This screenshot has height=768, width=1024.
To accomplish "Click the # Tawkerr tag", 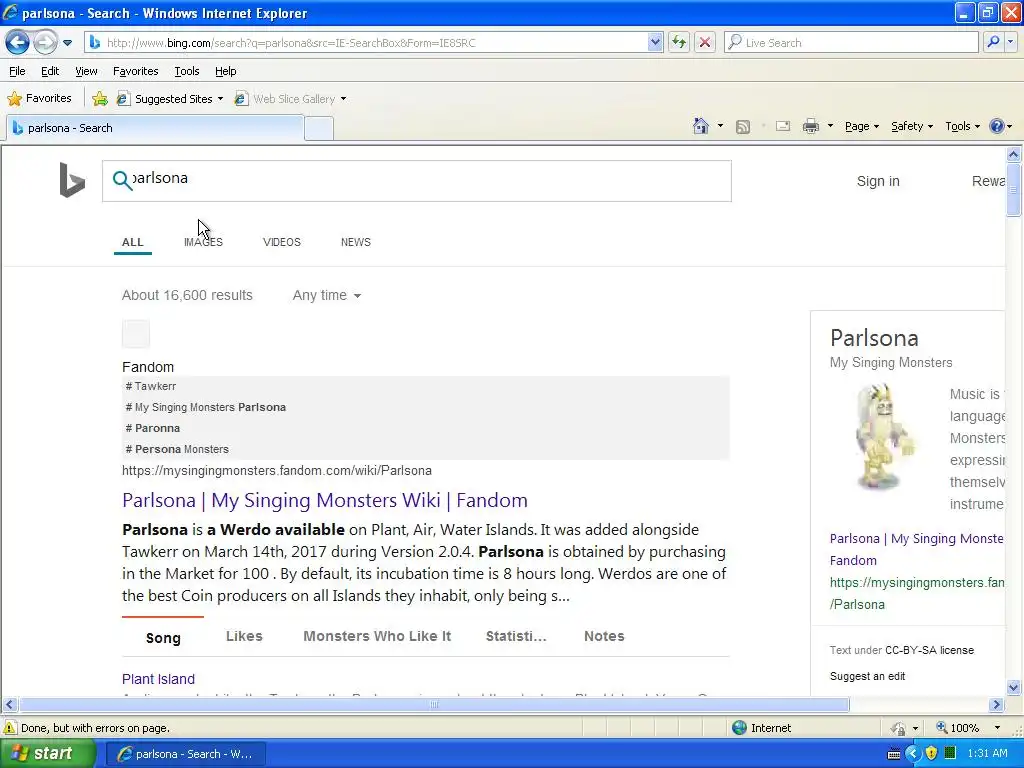I will (x=151, y=387).
